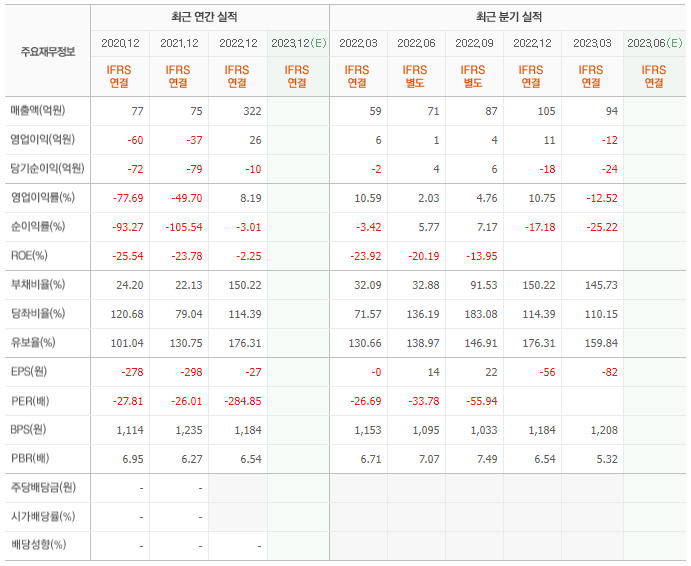Select the 2023.06(E) estimate column header
This screenshot has height=566, width=691.
click(x=655, y=43)
